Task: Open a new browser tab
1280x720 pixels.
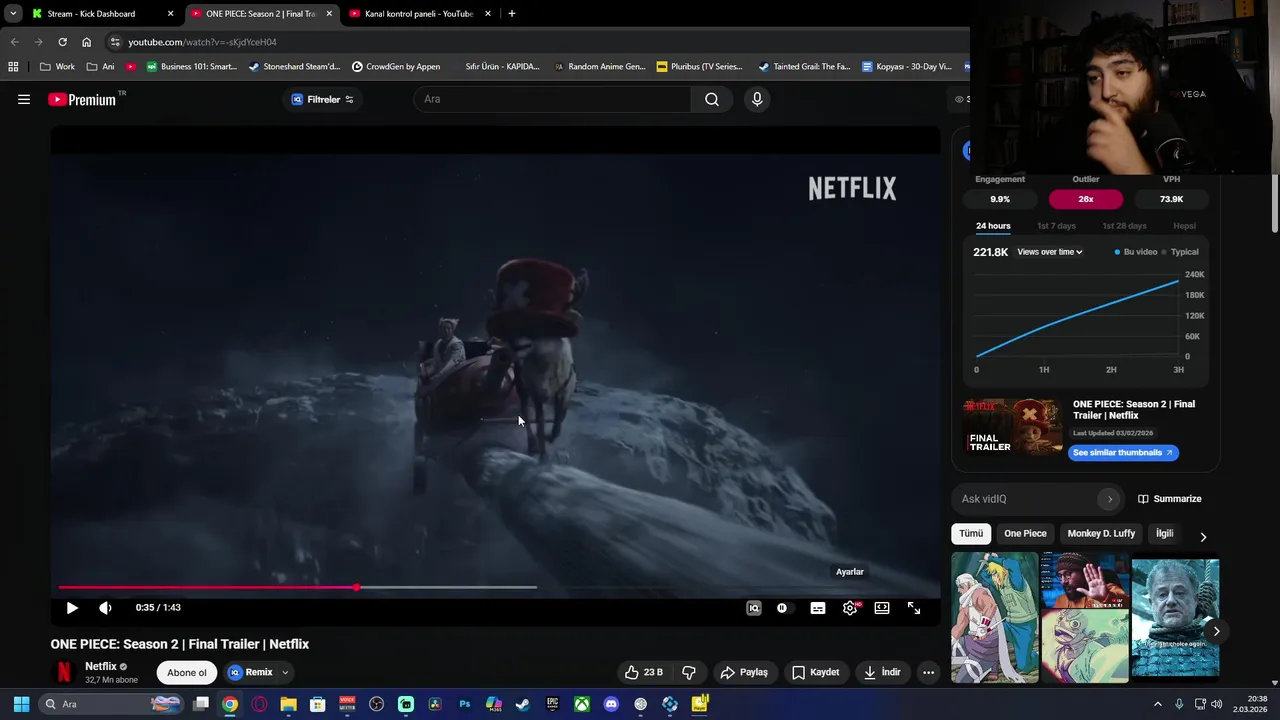Action: 512,14
